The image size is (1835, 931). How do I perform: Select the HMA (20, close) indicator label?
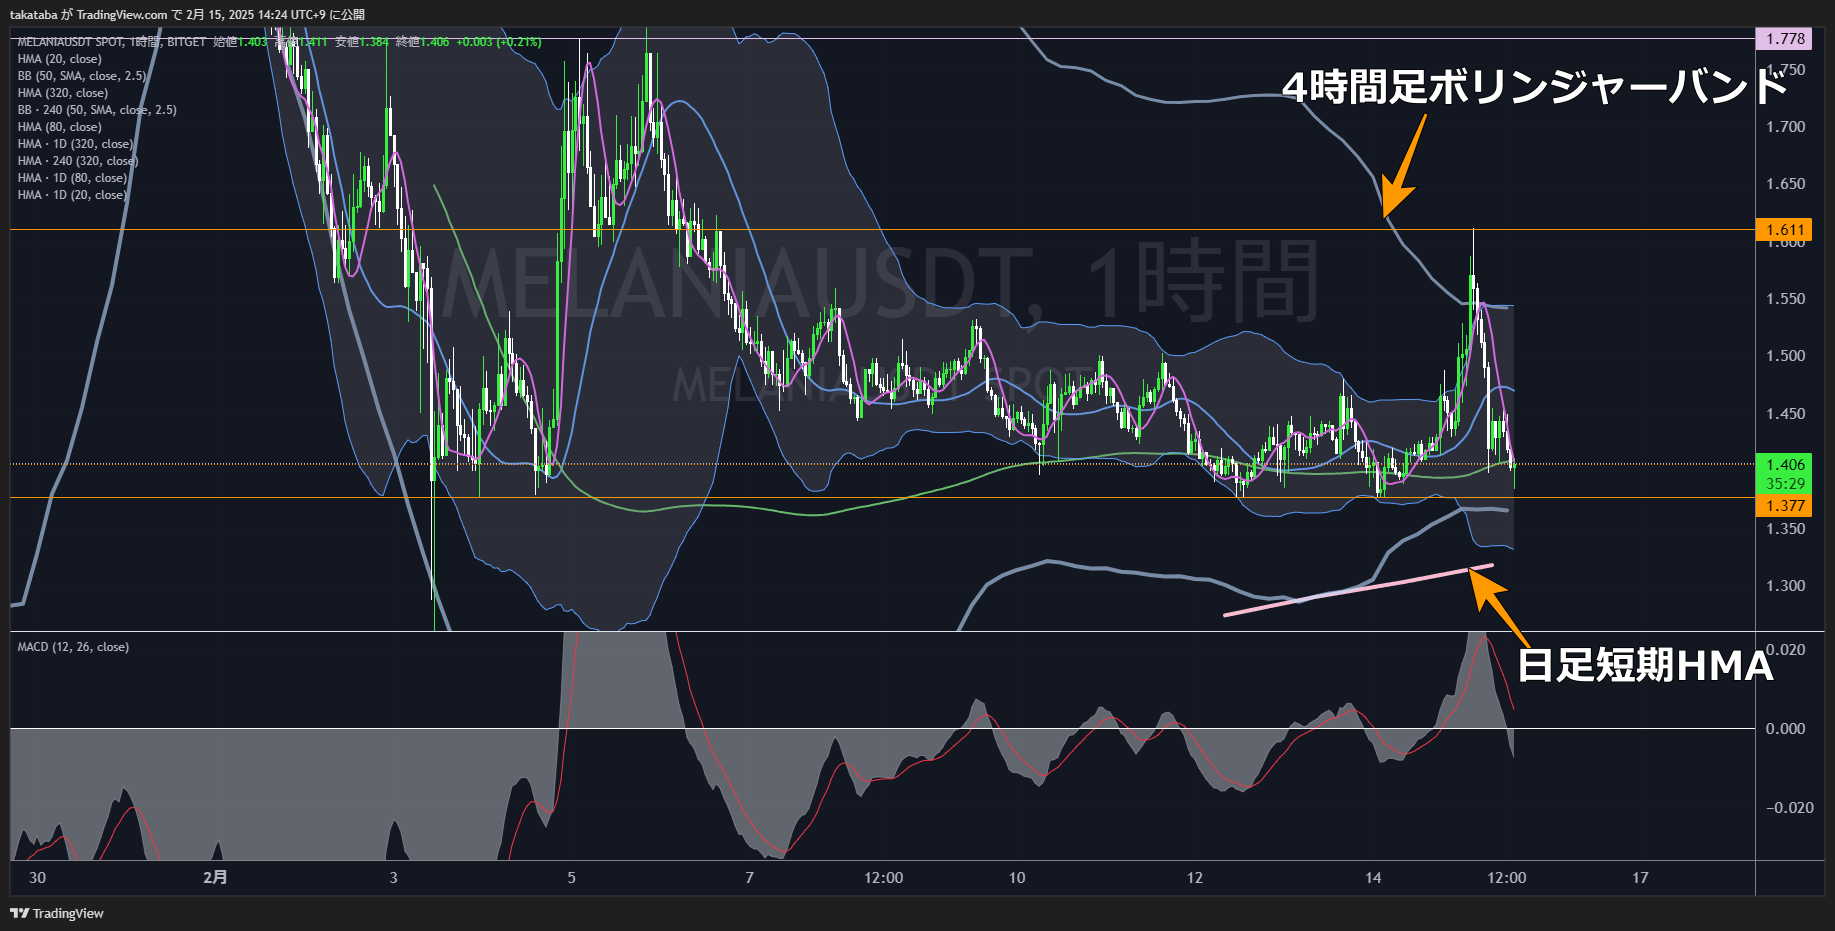(59, 59)
